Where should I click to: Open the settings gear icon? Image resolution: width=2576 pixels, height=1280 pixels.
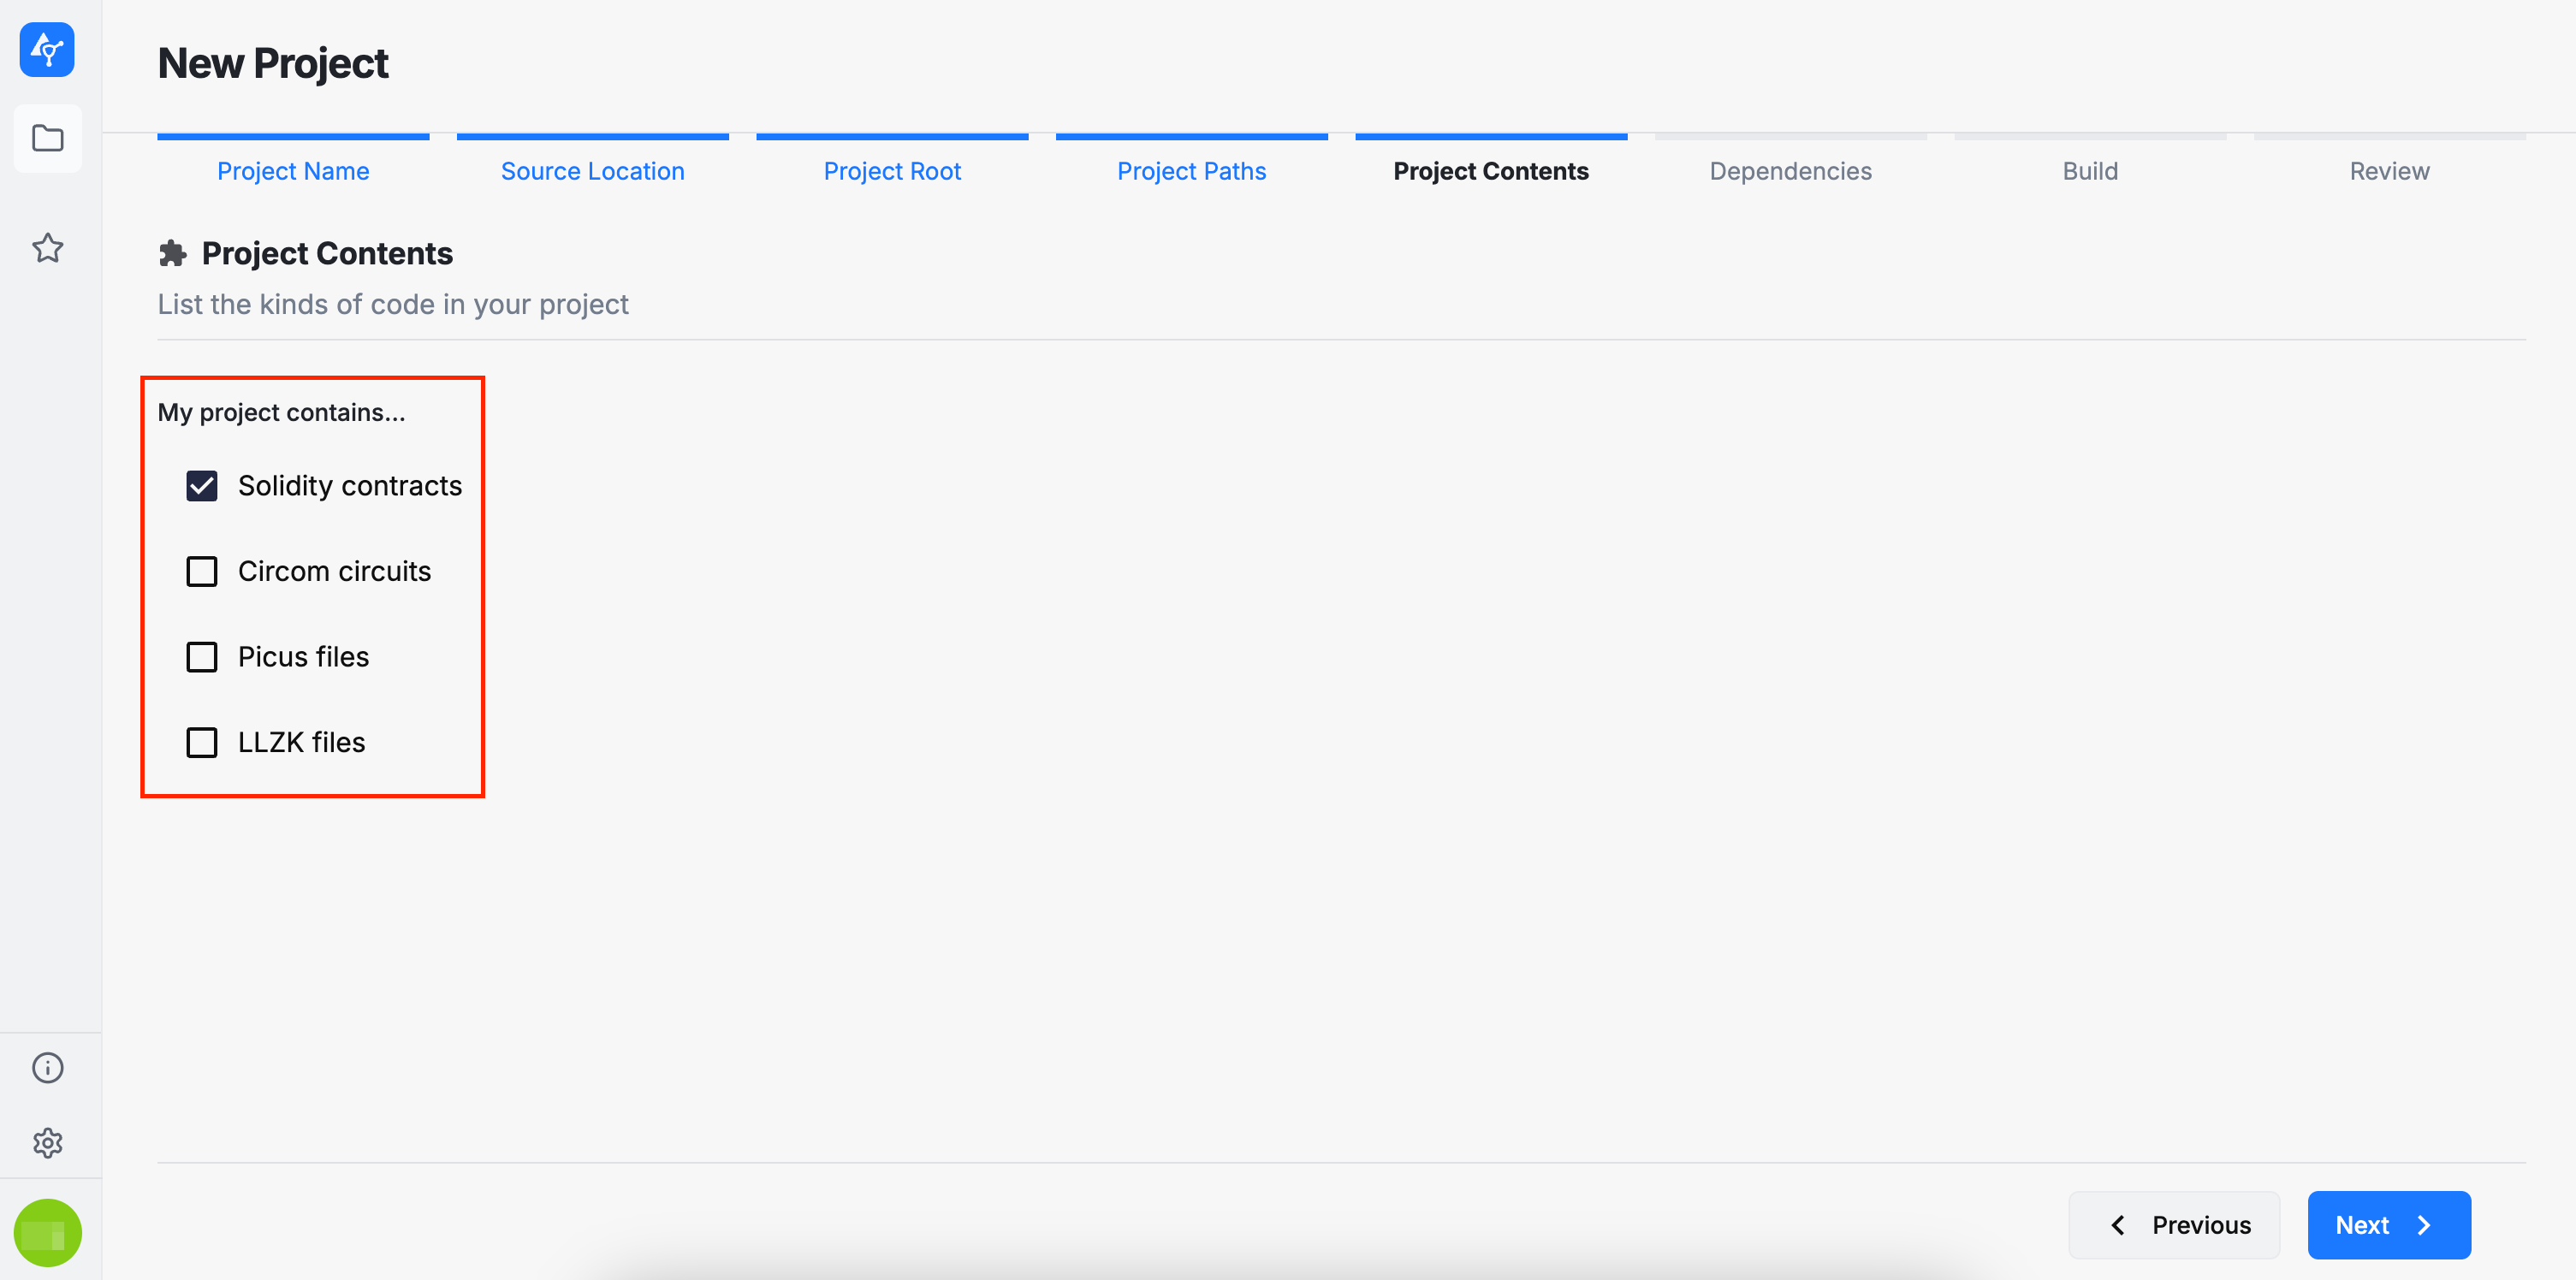(x=47, y=1142)
